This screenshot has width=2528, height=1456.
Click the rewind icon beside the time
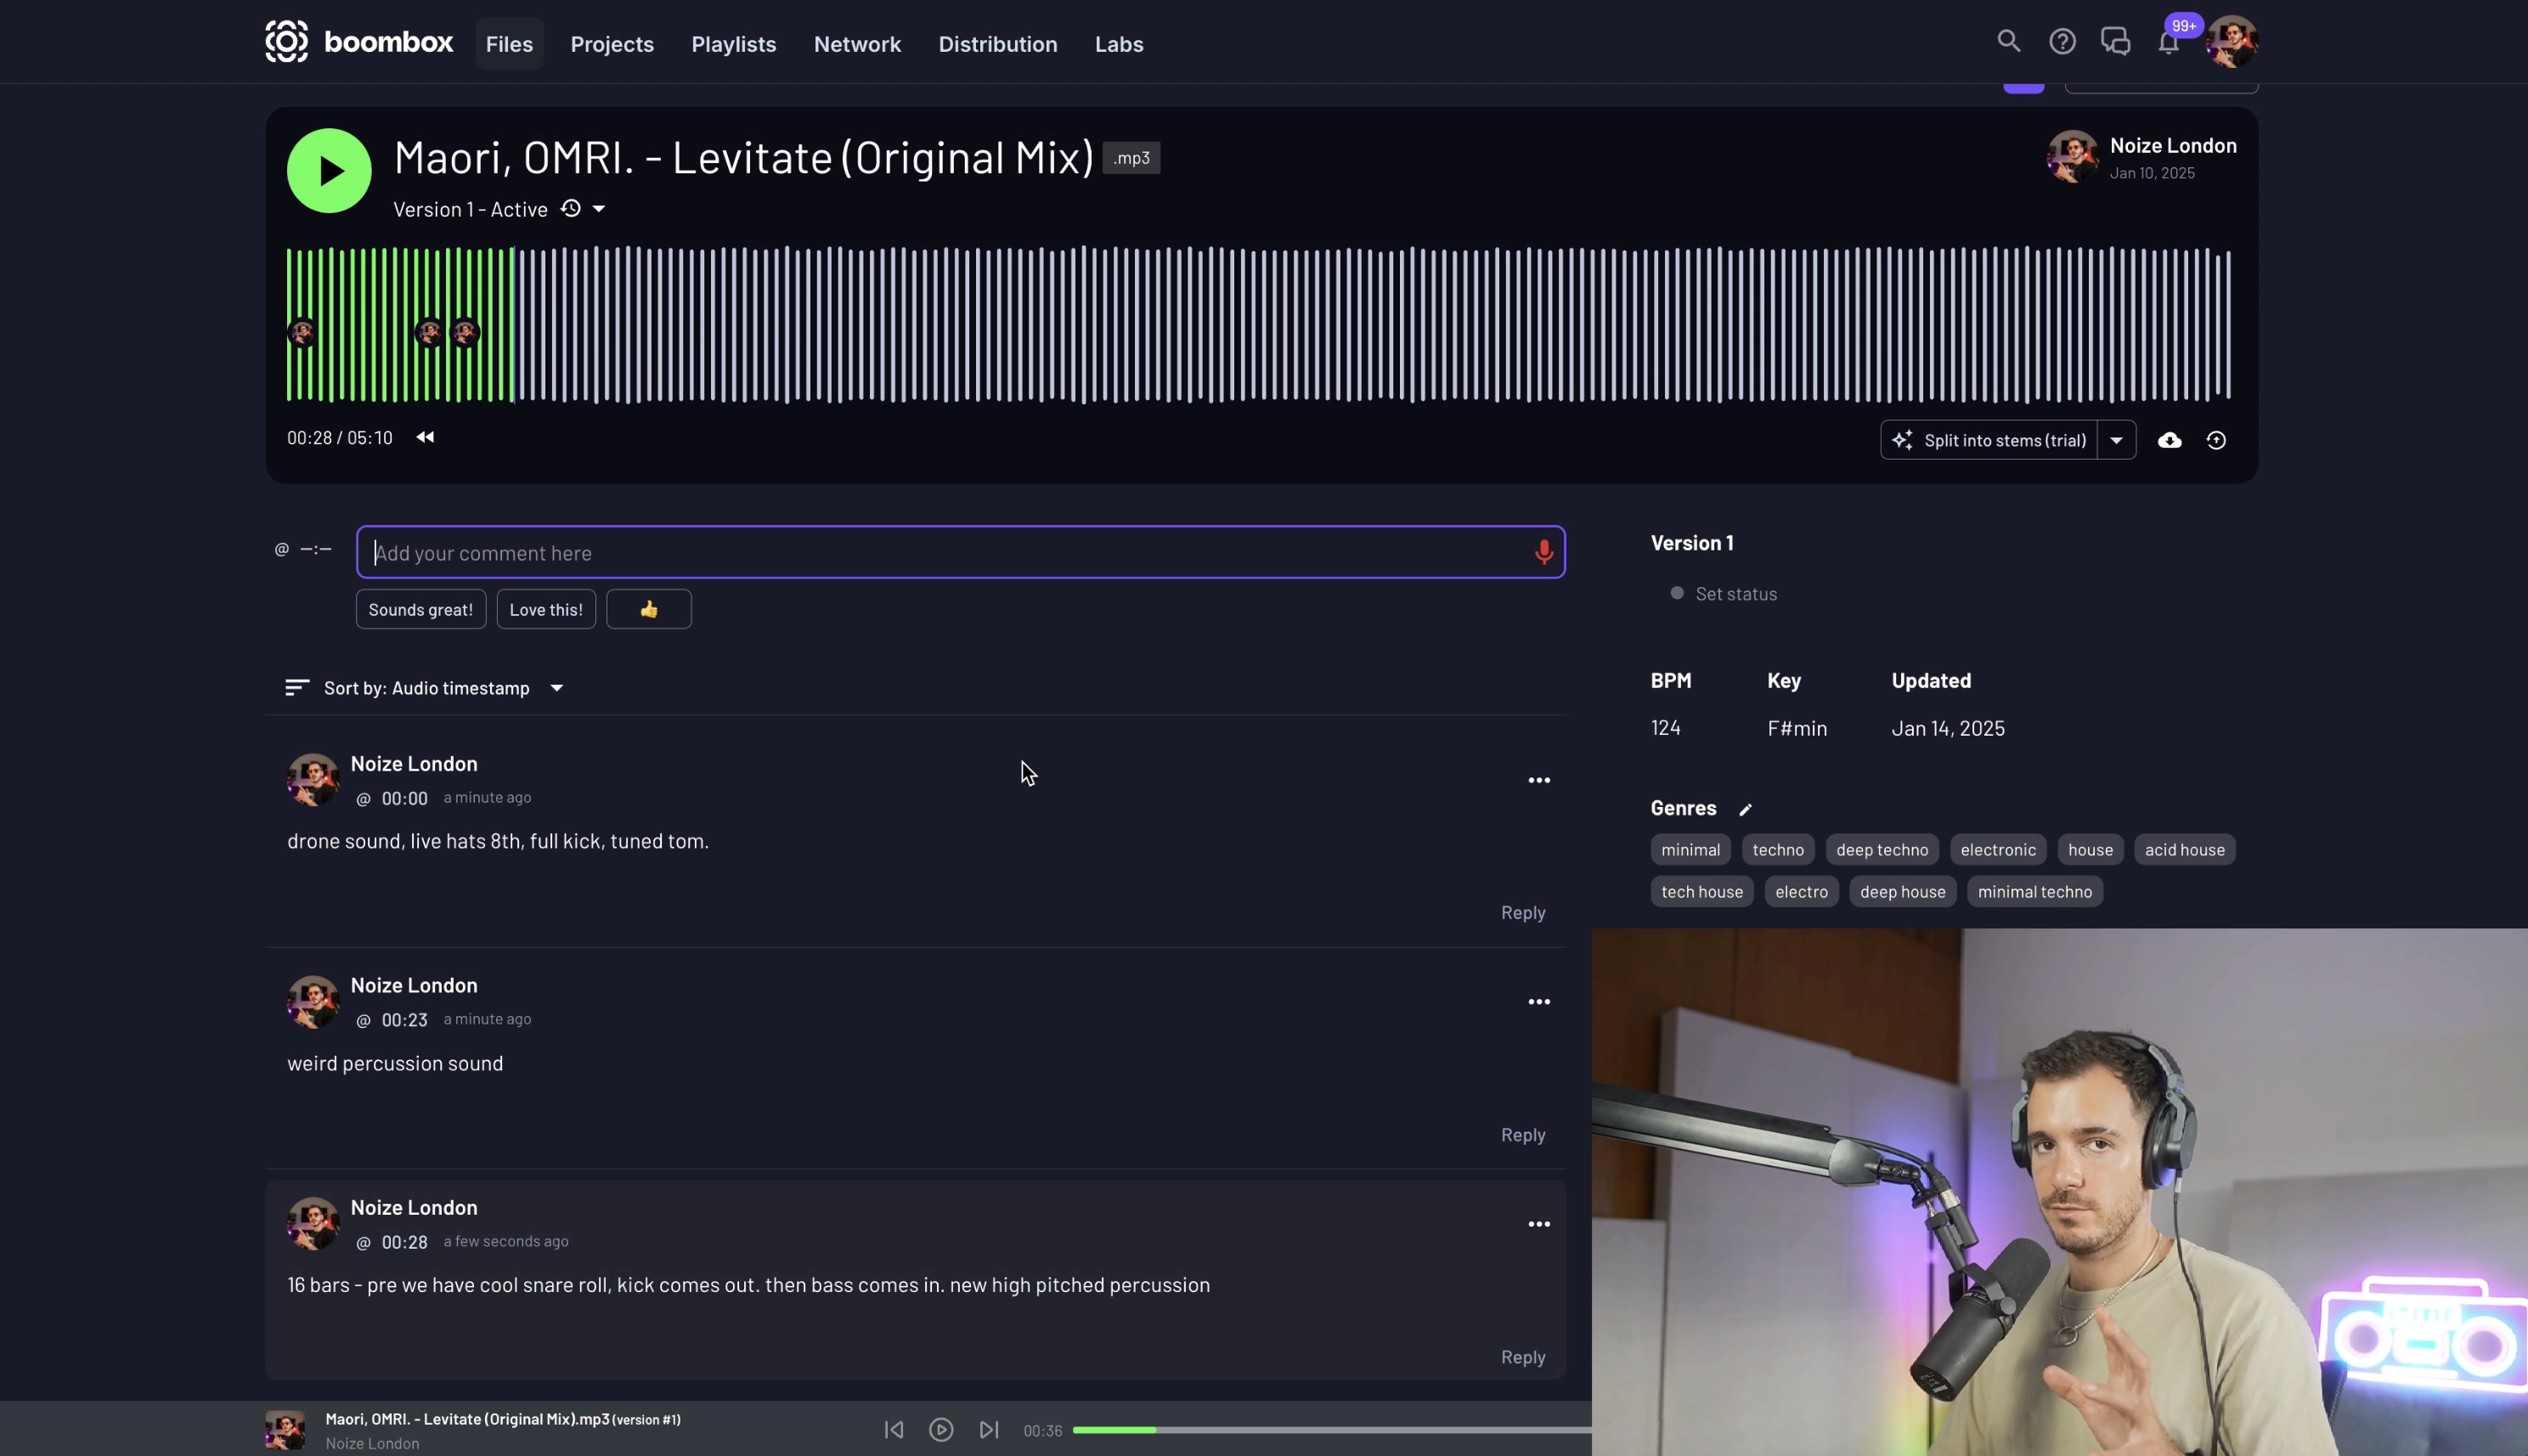coord(425,437)
